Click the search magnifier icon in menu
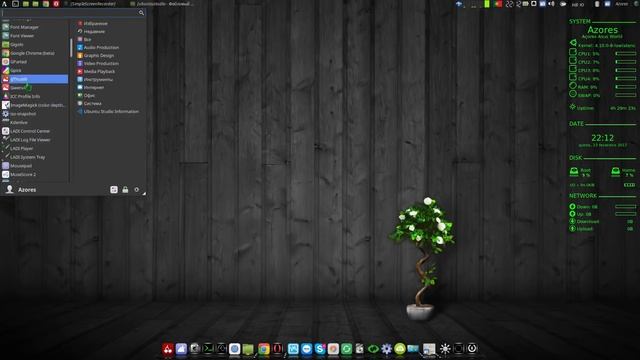Screen dimensions: 640x360 click(141, 13)
